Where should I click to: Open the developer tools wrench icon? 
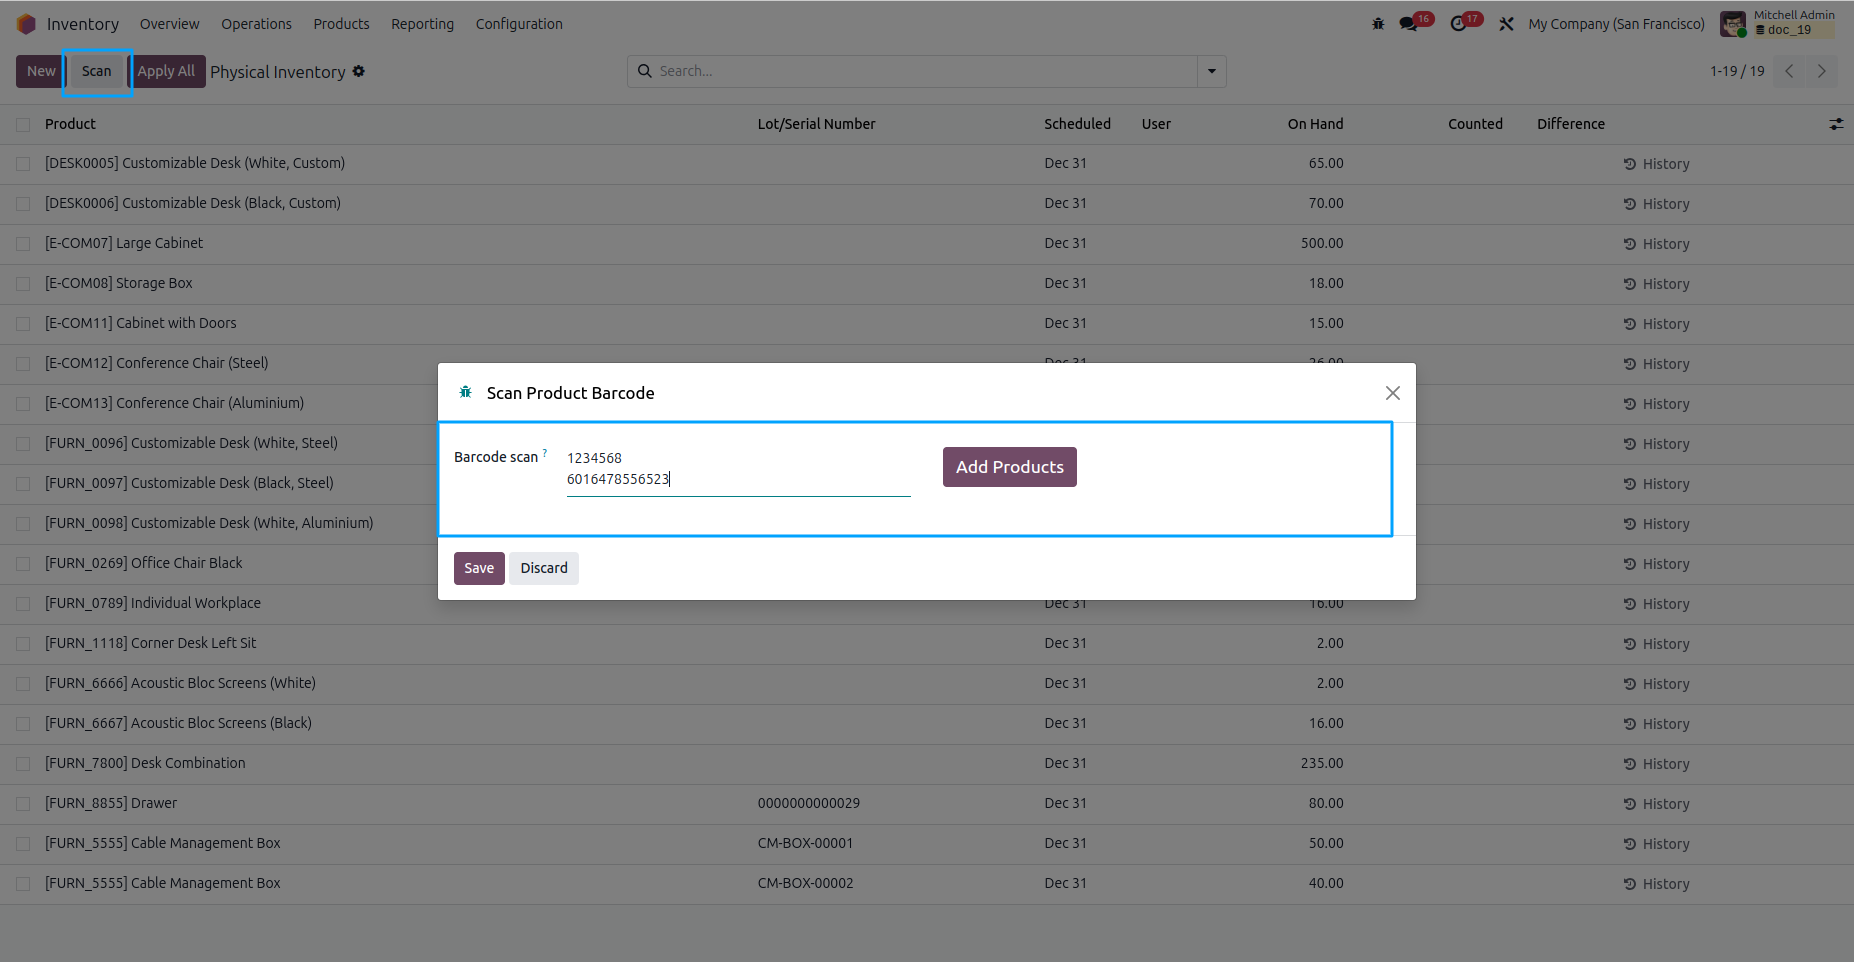(1506, 24)
